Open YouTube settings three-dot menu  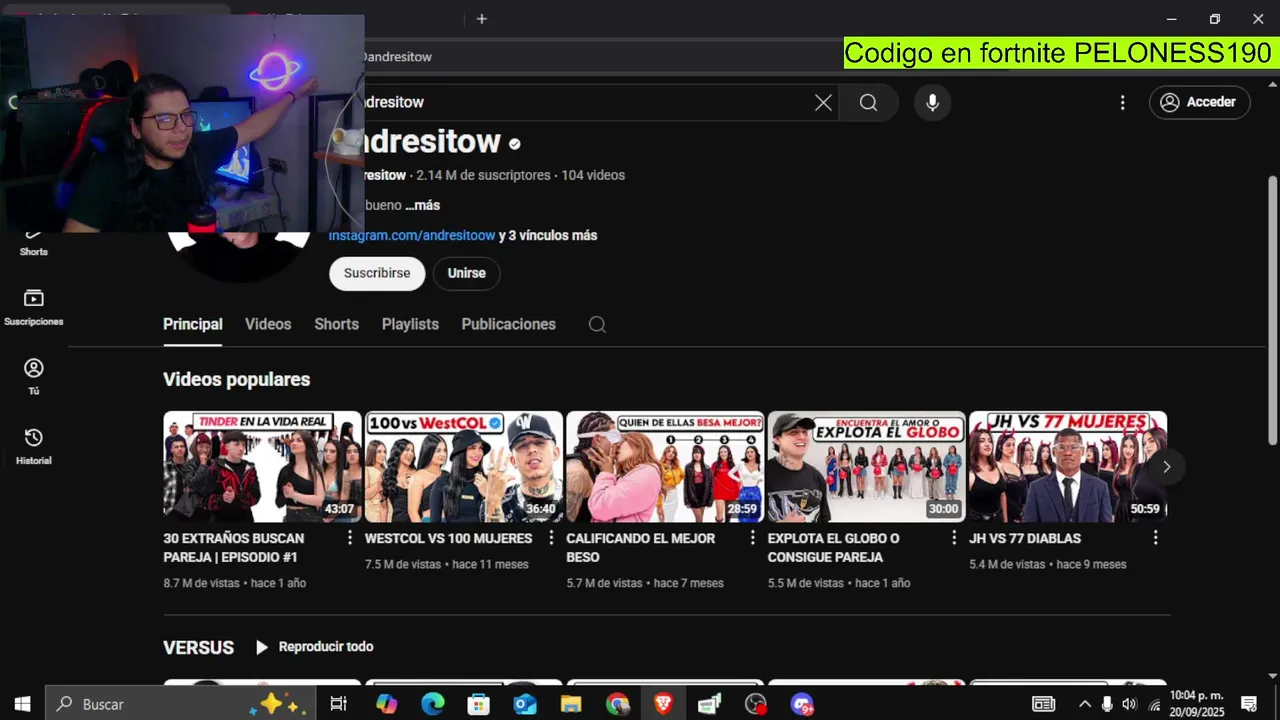coord(1122,102)
